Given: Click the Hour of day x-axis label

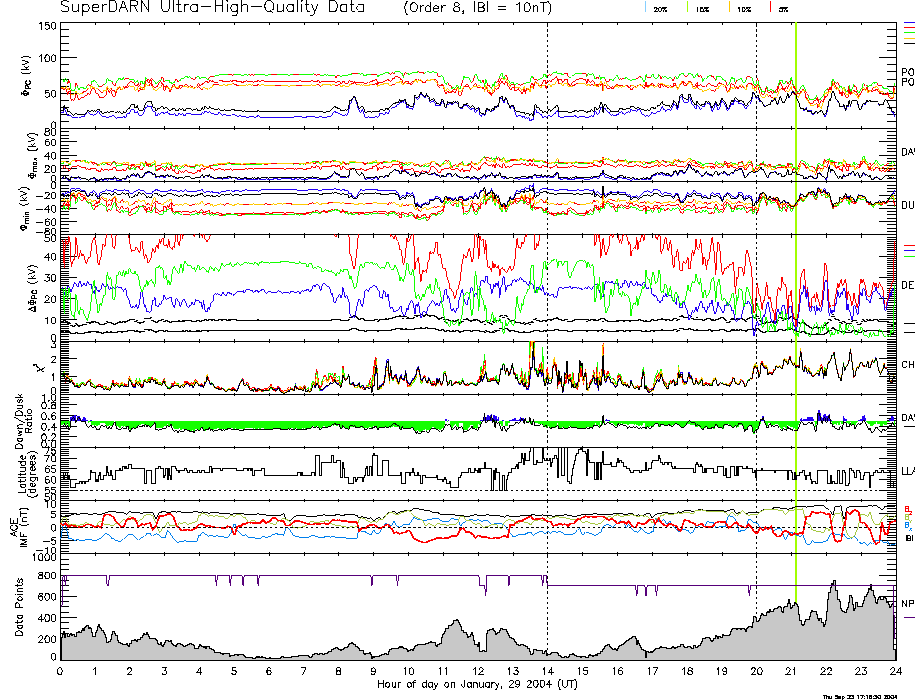Looking at the screenshot, I should pyautogui.click(x=477, y=684).
